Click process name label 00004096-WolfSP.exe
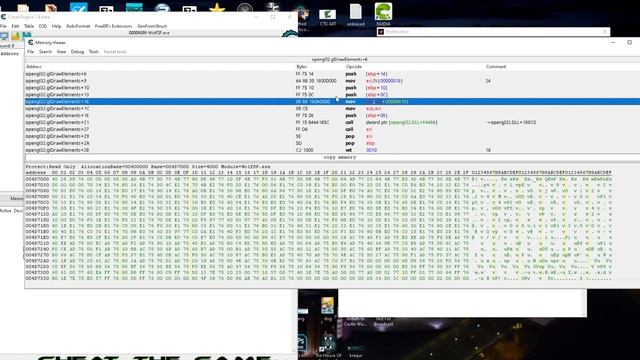 point(149,33)
